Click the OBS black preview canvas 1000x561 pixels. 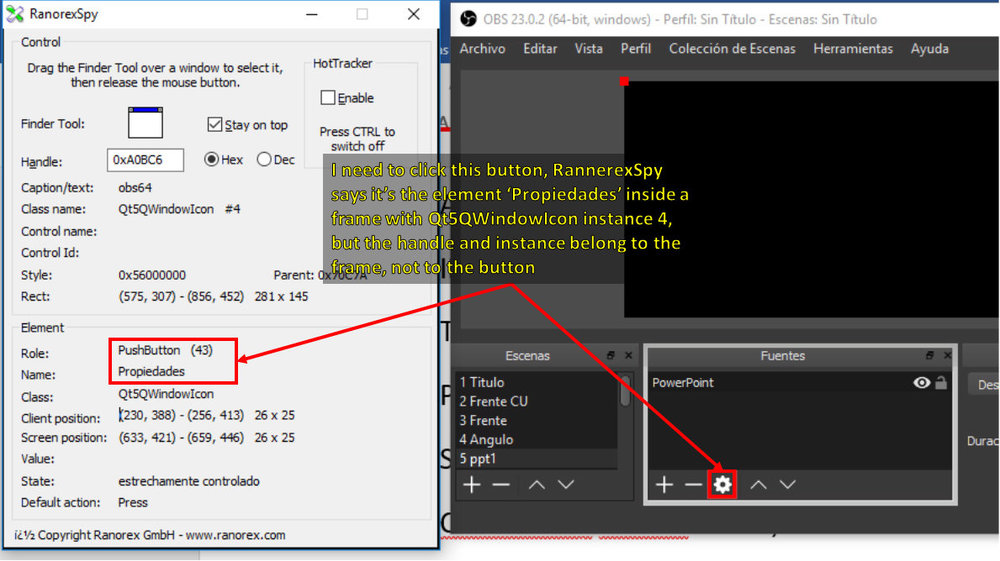click(x=811, y=198)
